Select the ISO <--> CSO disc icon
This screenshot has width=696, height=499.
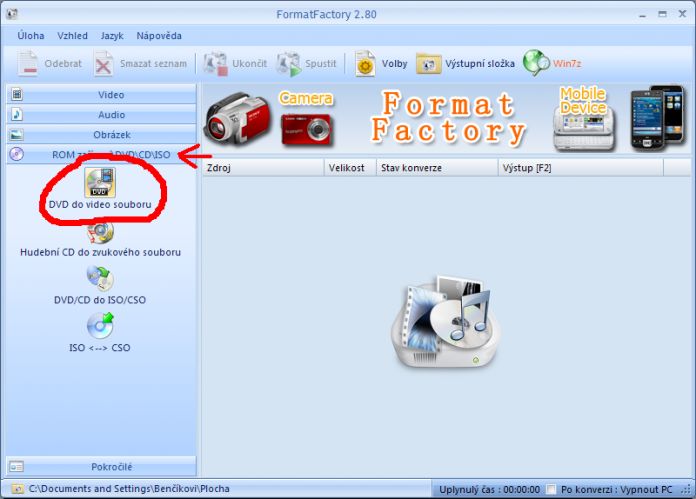(100, 326)
